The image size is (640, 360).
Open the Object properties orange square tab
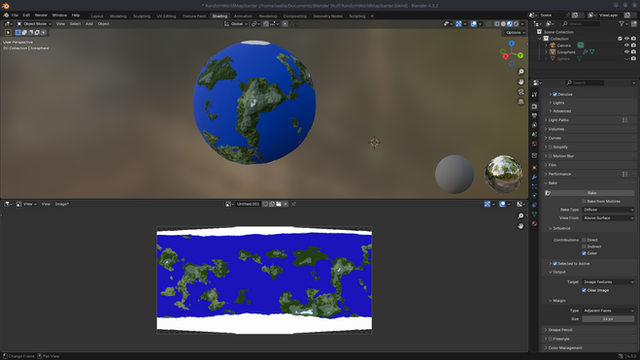point(534,168)
